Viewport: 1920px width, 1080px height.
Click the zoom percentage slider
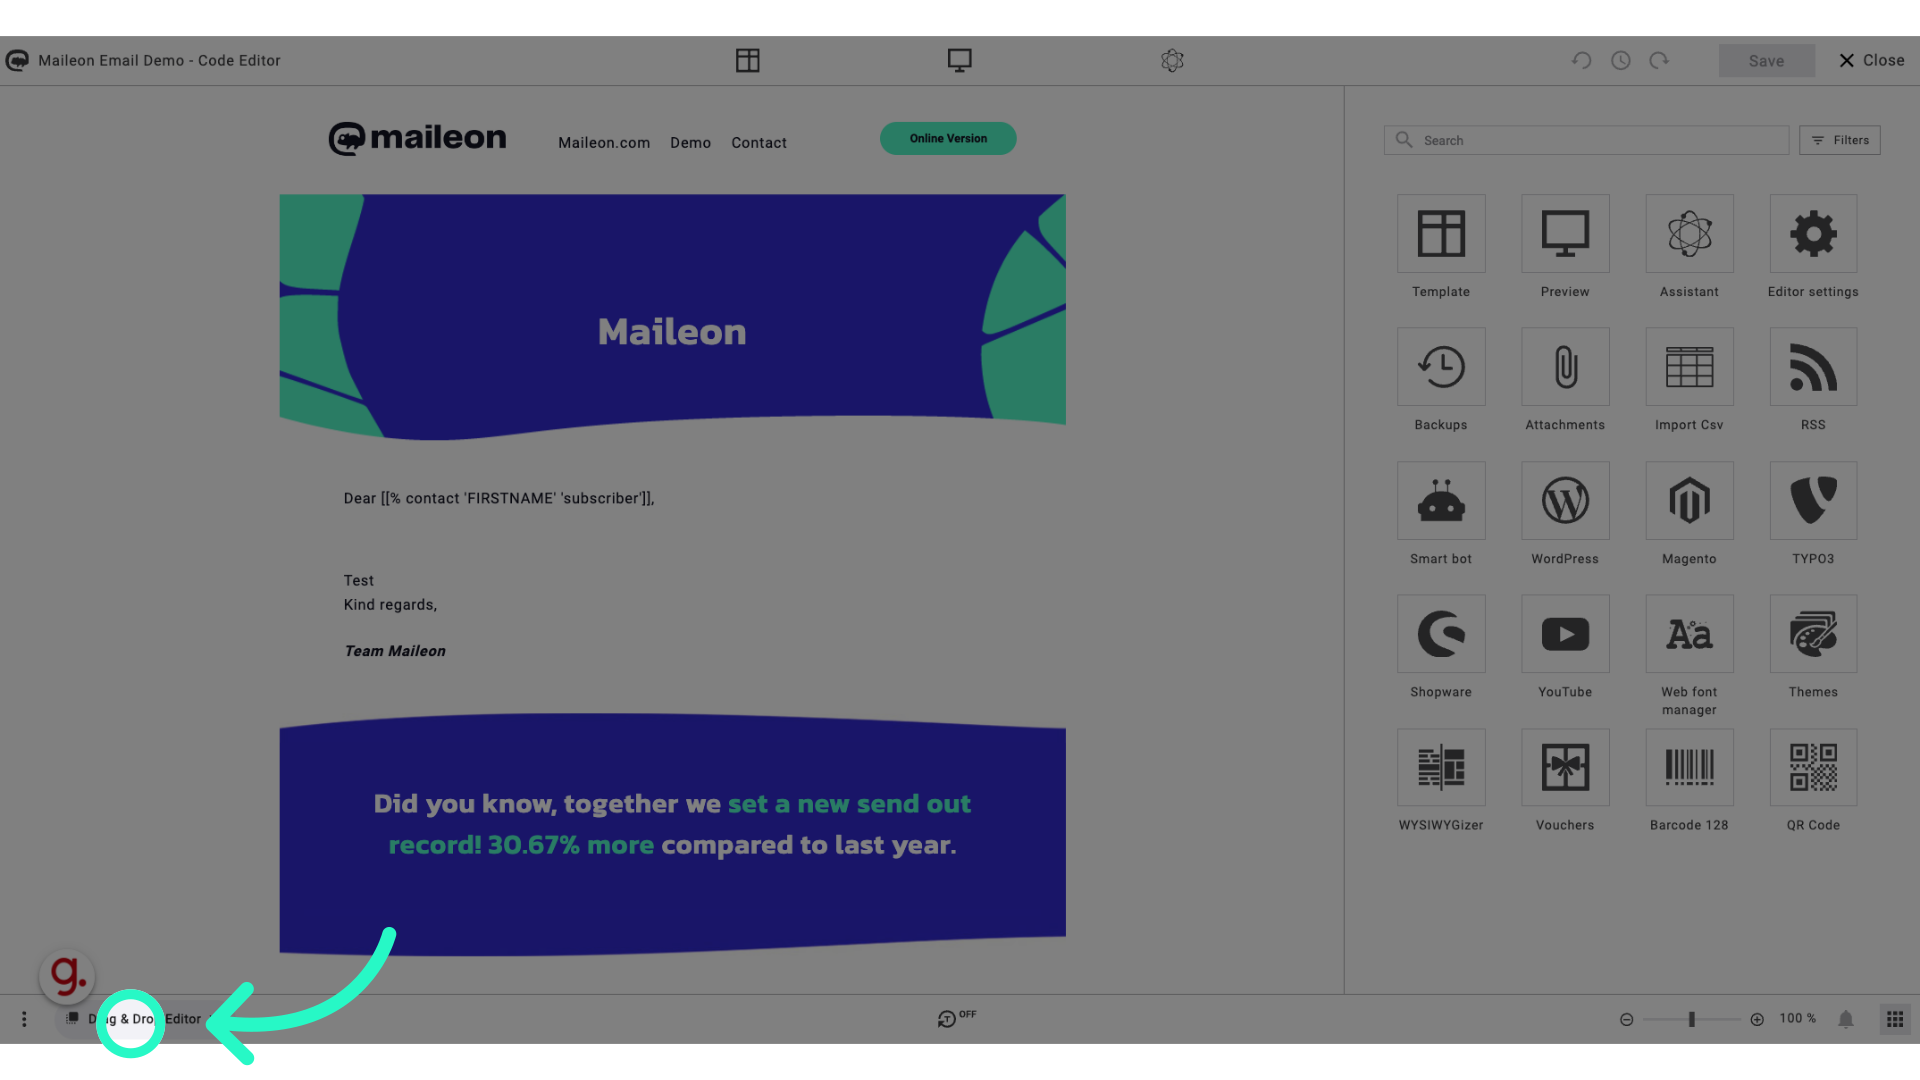tap(1692, 1019)
